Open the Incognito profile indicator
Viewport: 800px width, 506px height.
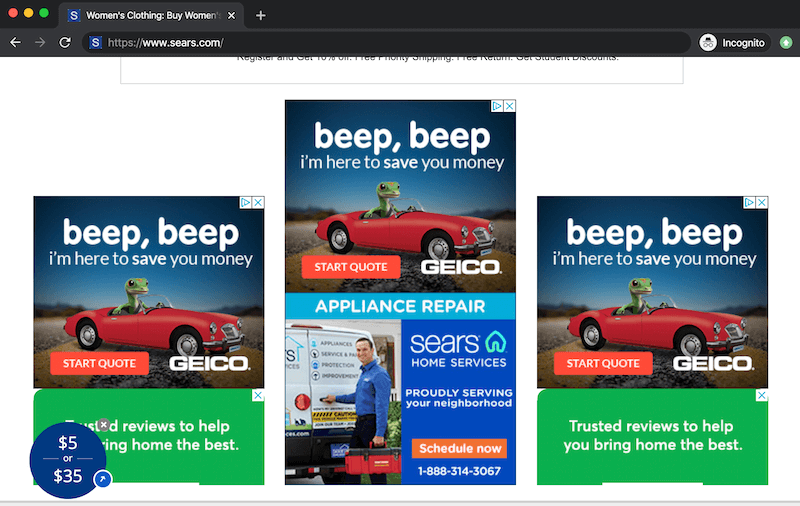pyautogui.click(x=732, y=42)
